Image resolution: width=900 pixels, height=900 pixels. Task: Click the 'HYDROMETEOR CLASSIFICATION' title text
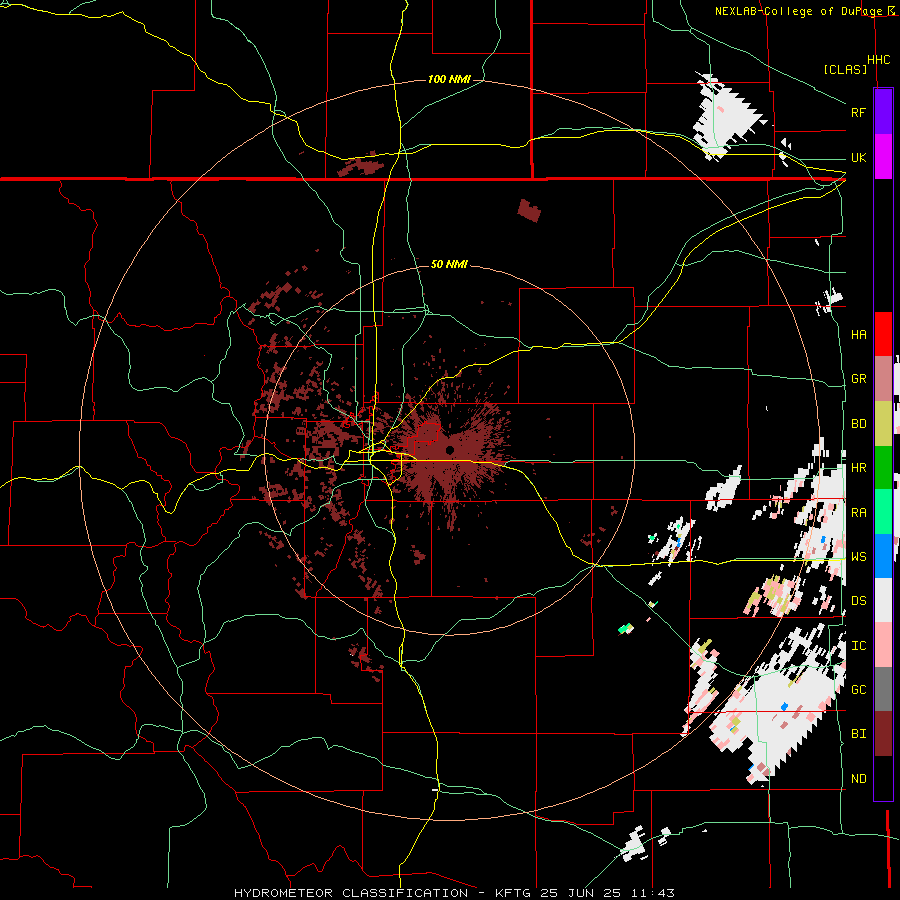tap(351, 893)
